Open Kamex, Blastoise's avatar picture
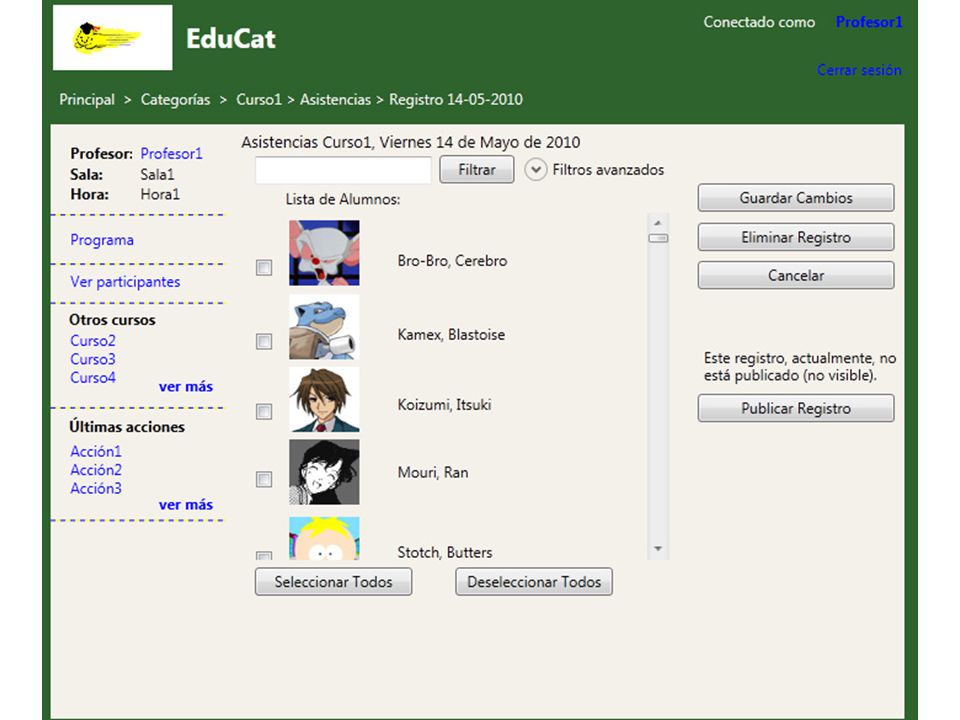Screen dimensions: 960x720 324,327
